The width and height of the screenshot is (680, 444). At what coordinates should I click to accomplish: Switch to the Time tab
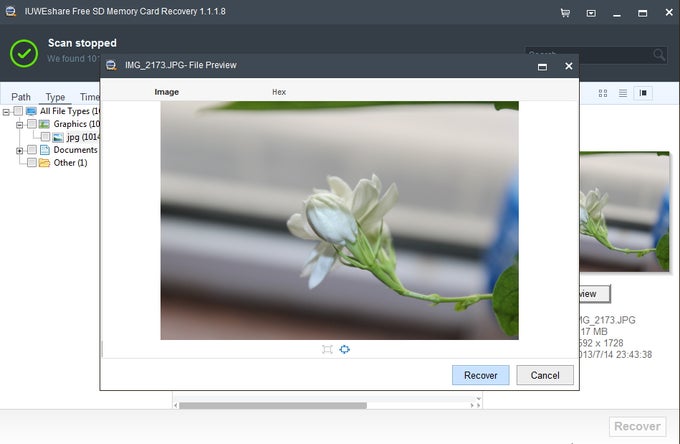point(89,97)
